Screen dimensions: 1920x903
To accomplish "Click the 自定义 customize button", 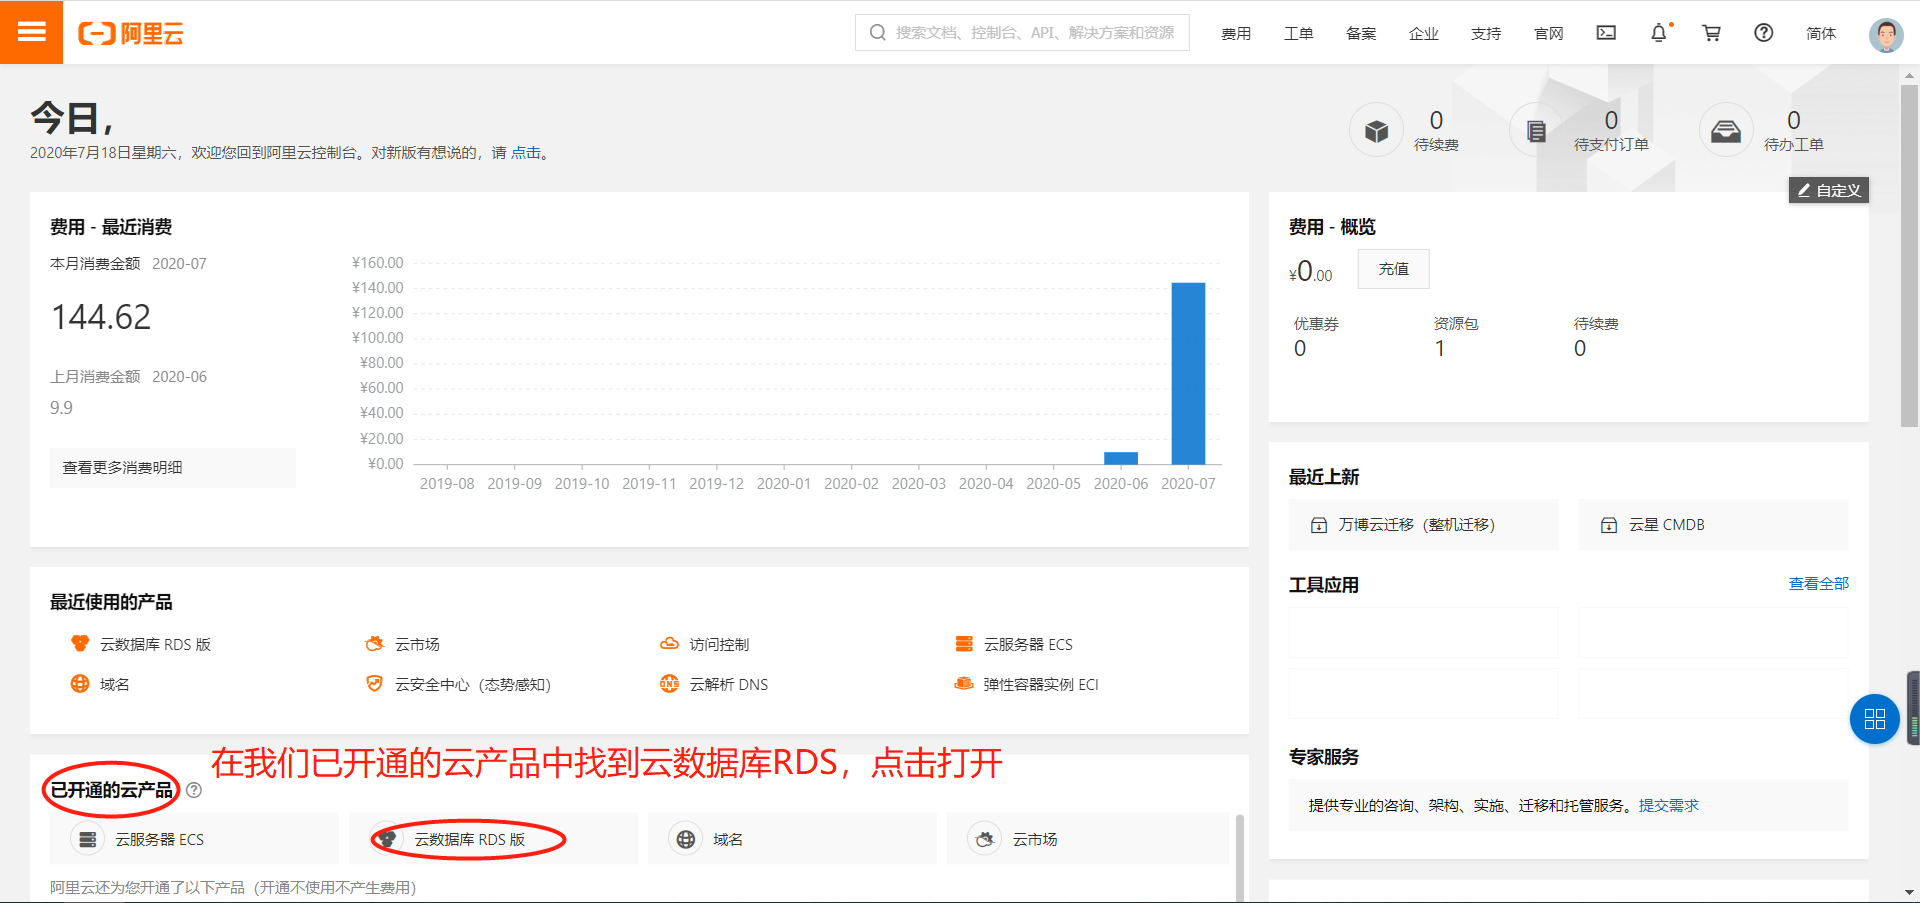I will click(x=1829, y=190).
